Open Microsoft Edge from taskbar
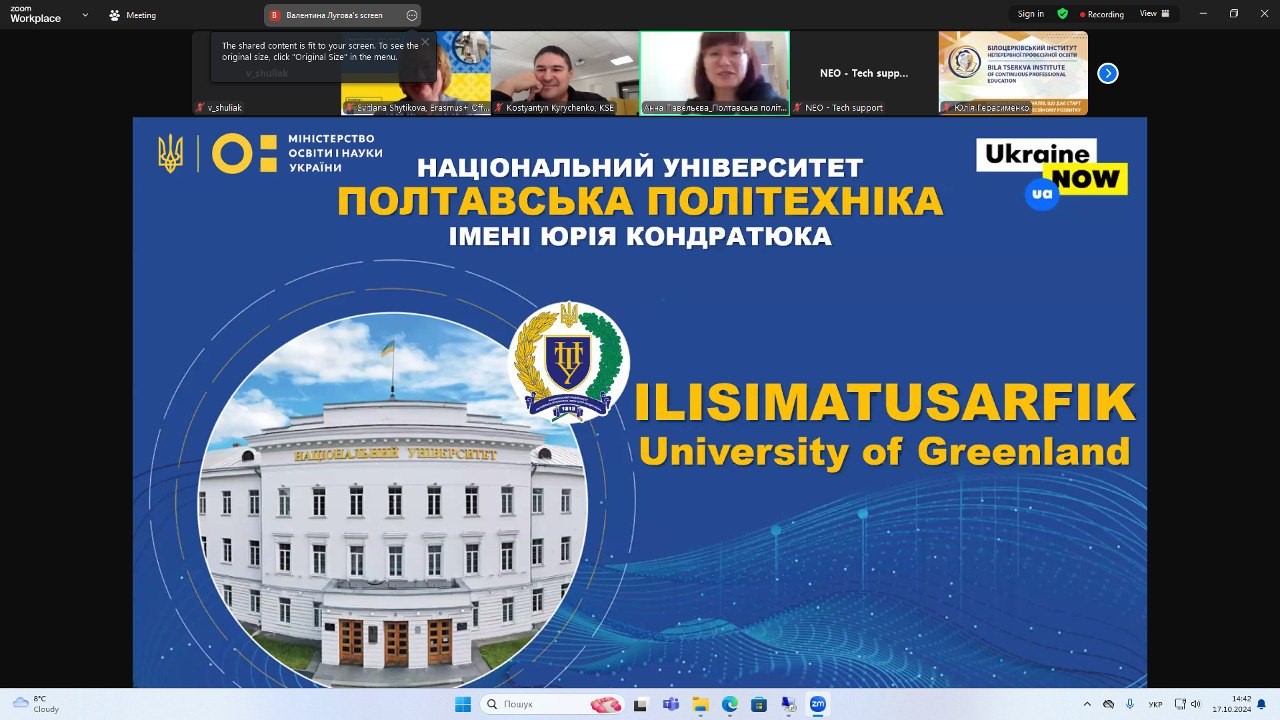 [730, 704]
